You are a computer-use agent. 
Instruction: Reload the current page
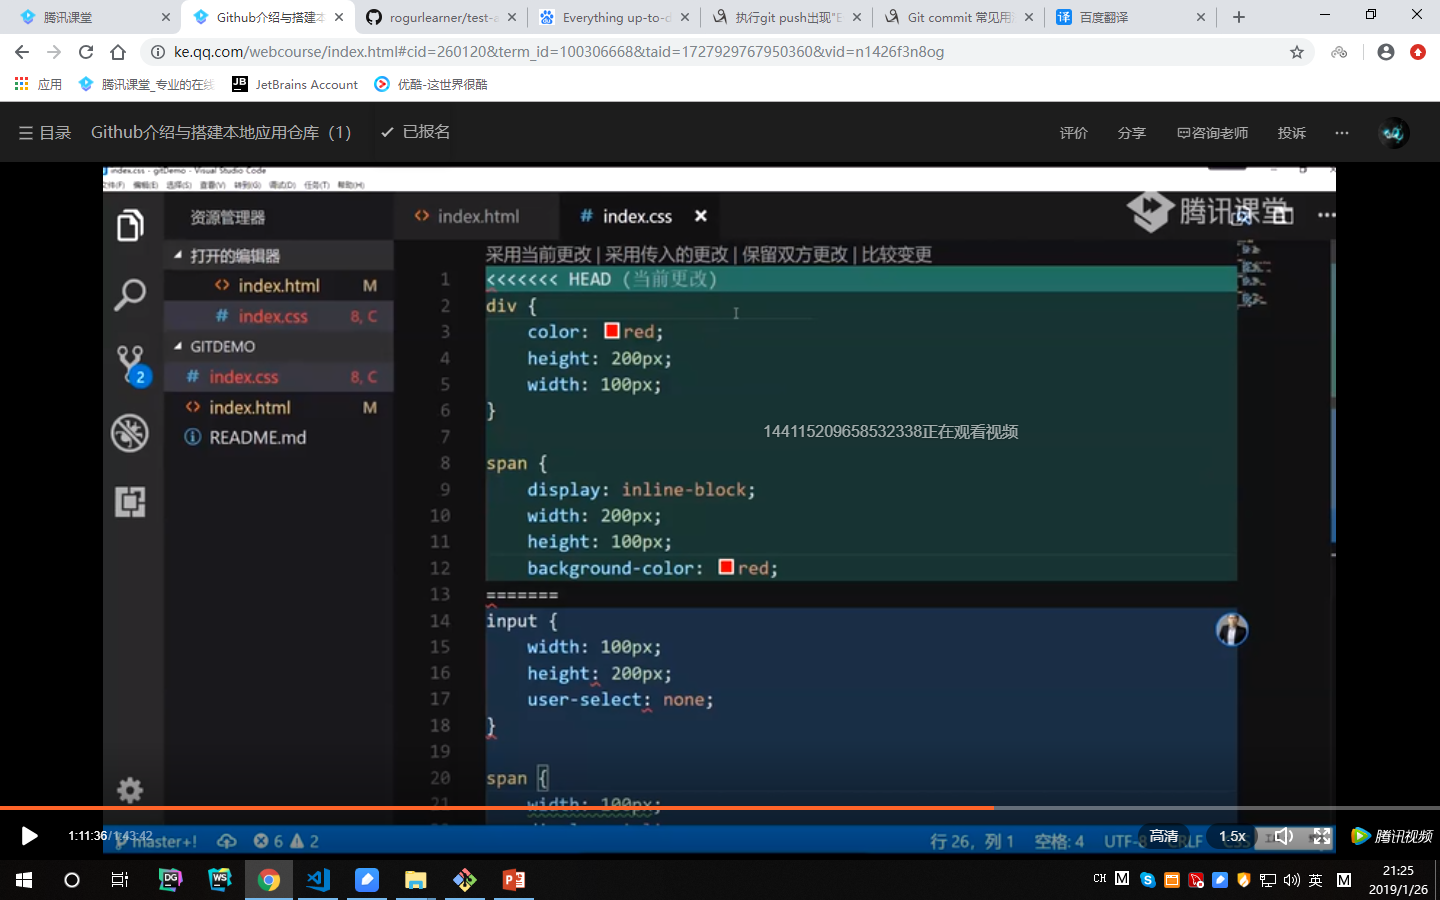[x=86, y=52]
